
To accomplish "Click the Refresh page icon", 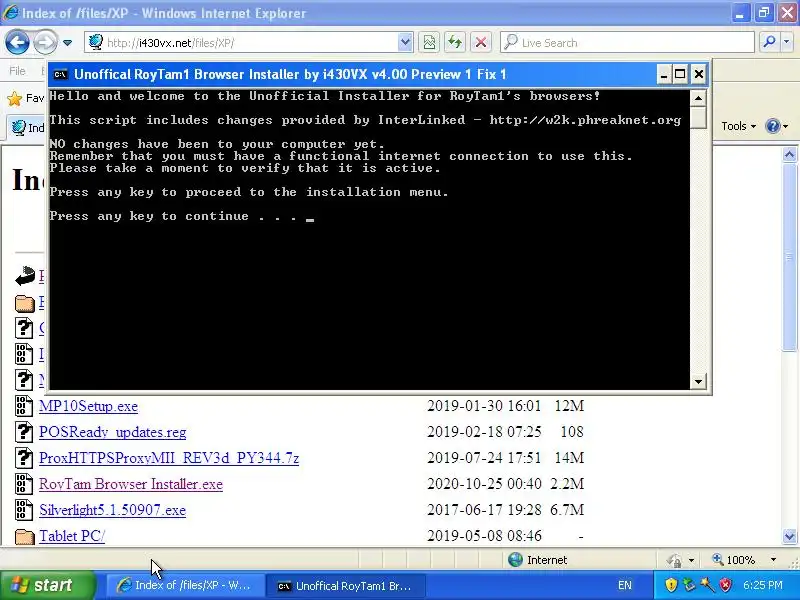I will click(455, 43).
